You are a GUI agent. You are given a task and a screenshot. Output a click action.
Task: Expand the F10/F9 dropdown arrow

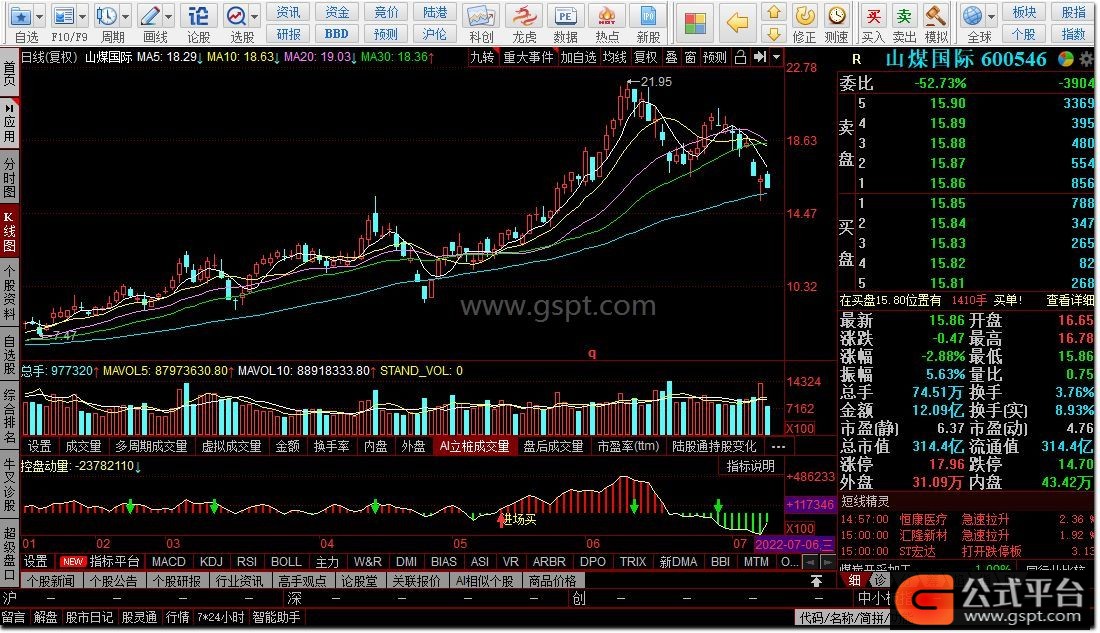83,16
